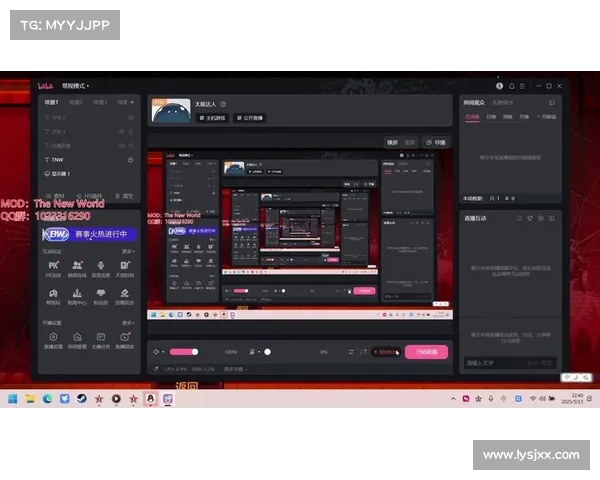The image size is (600, 480).
Task: Click the notification bell icon in title bar
Action: pos(512,86)
